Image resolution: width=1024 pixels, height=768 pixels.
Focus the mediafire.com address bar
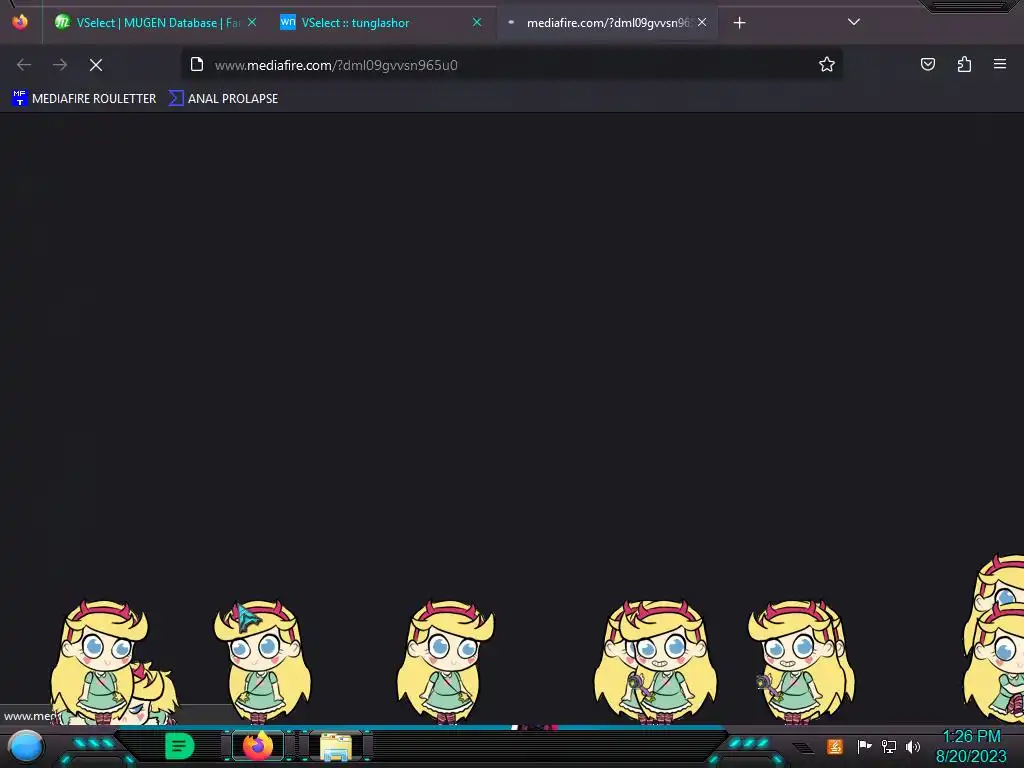tap(509, 65)
